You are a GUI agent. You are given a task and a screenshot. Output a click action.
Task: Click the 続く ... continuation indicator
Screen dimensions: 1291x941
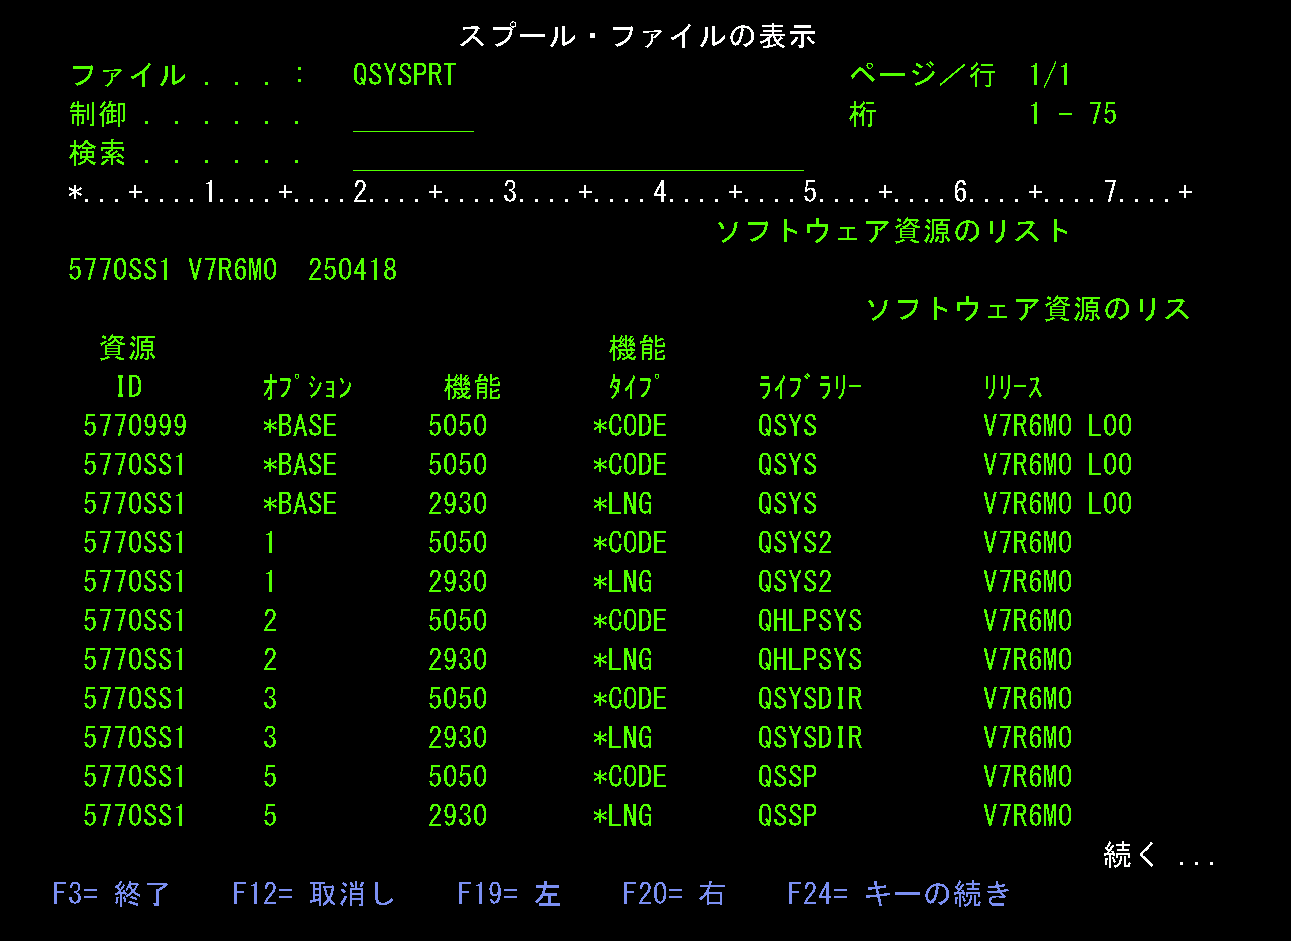click(1160, 855)
